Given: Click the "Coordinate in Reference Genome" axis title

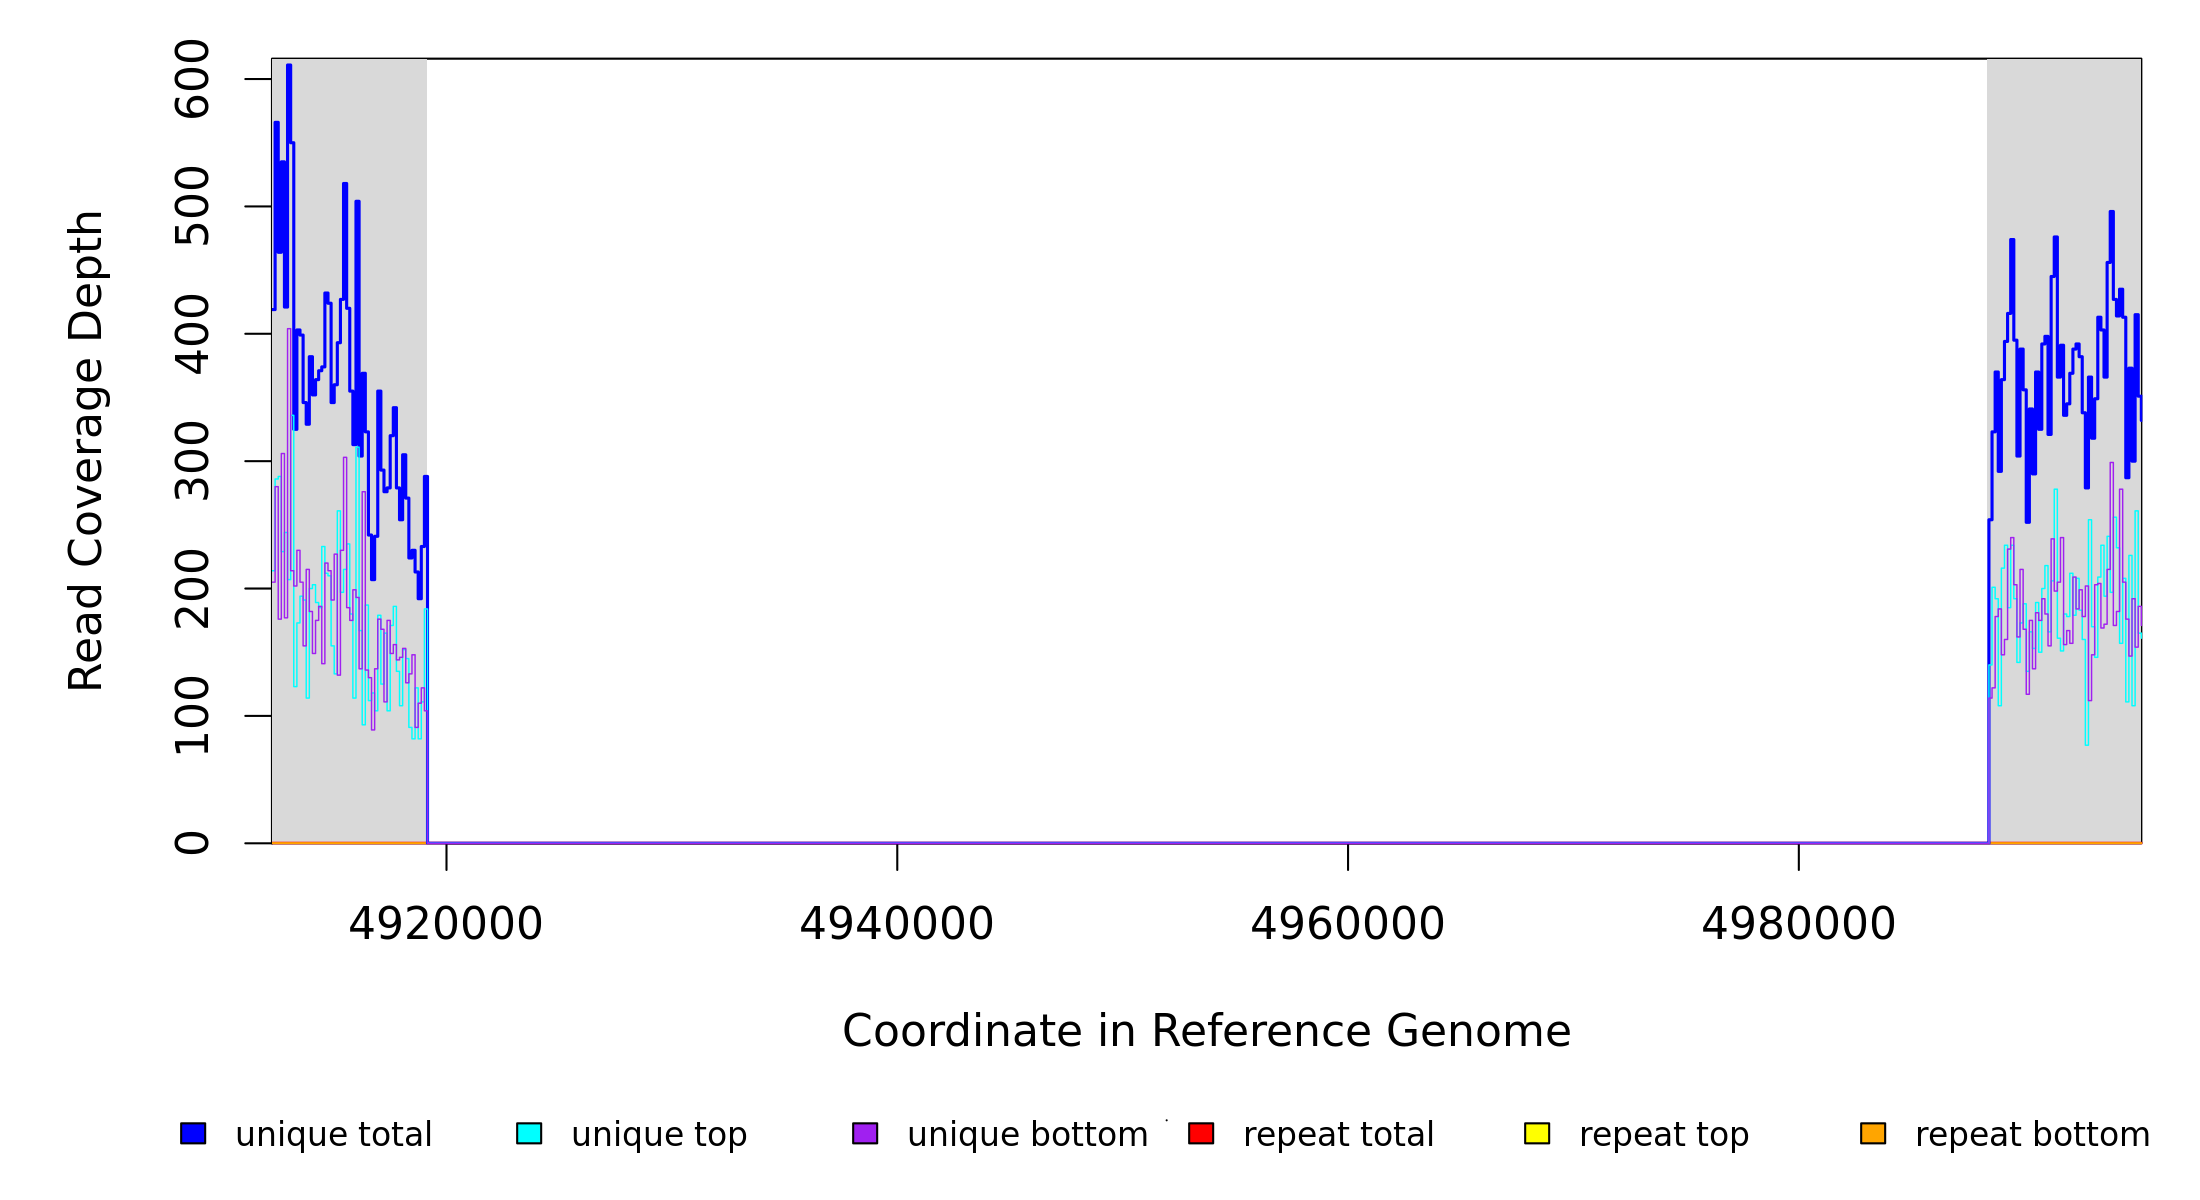Looking at the screenshot, I should pyautogui.click(x=1206, y=1031).
